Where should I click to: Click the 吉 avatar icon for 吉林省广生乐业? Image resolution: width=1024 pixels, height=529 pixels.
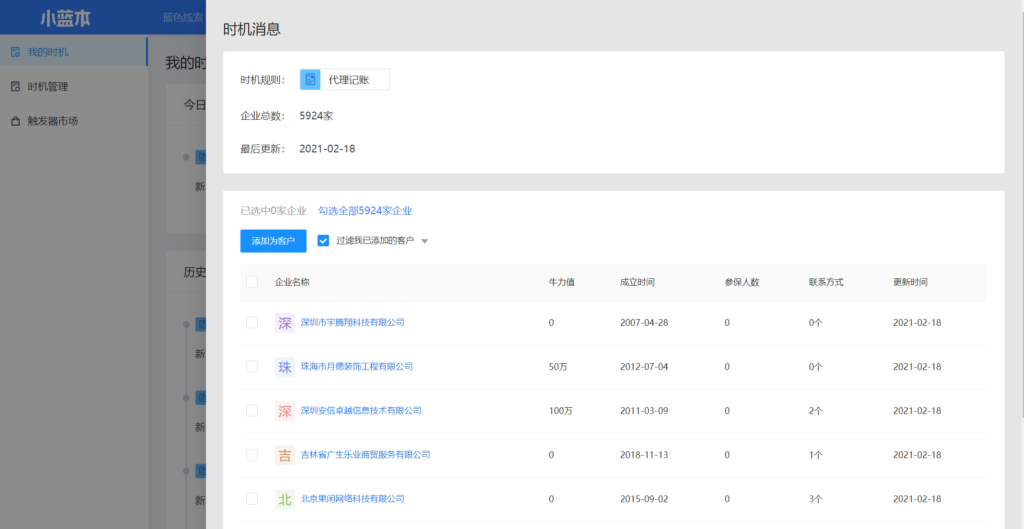click(285, 455)
